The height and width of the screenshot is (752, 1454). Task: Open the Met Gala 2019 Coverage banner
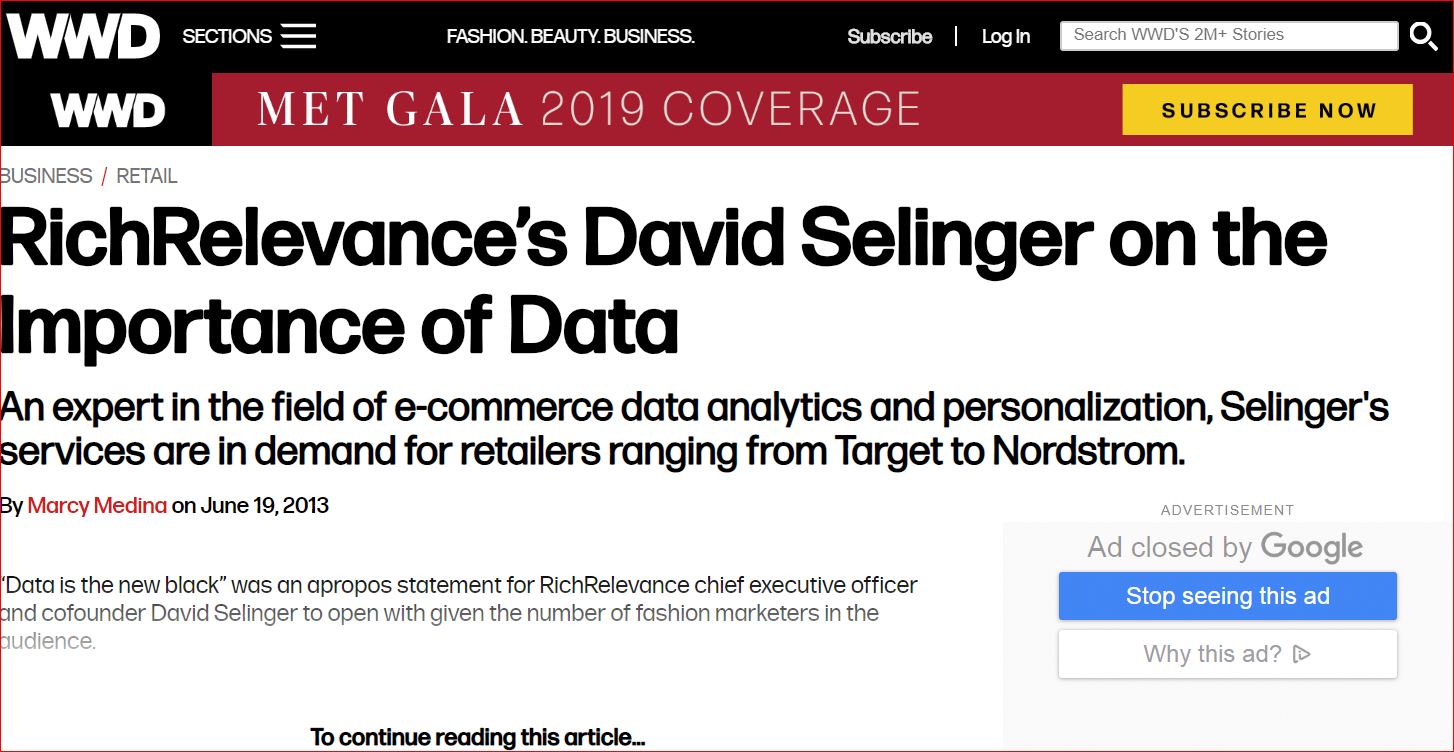(x=588, y=109)
